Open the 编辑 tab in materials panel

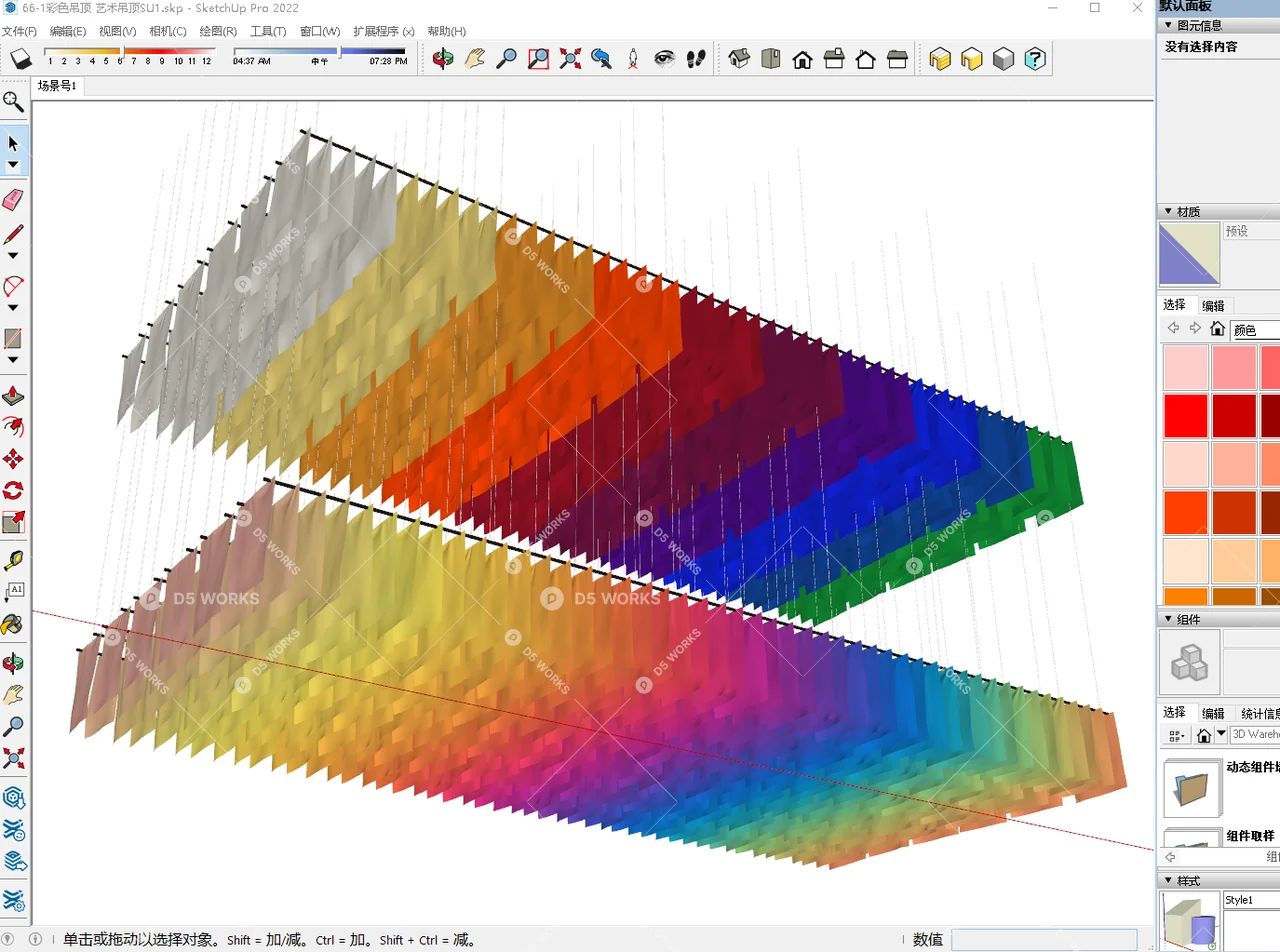tap(1212, 306)
